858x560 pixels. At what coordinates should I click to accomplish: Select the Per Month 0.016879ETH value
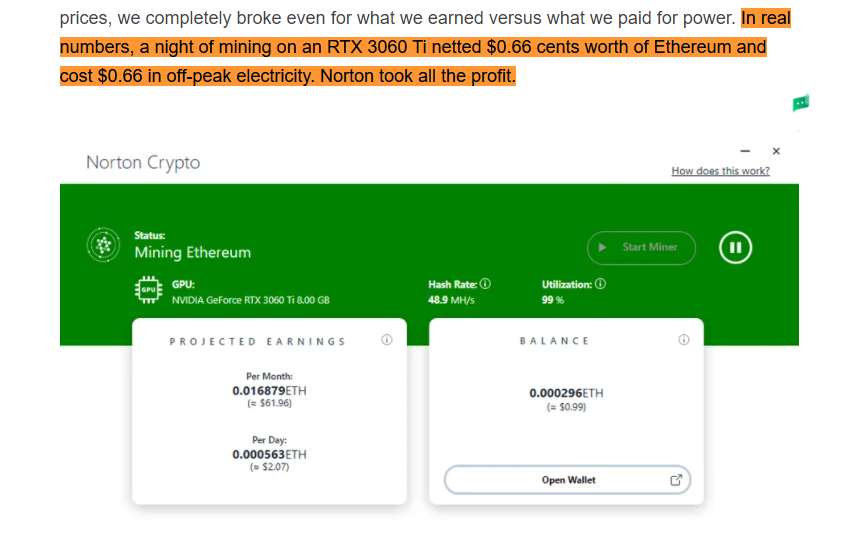coord(269,390)
